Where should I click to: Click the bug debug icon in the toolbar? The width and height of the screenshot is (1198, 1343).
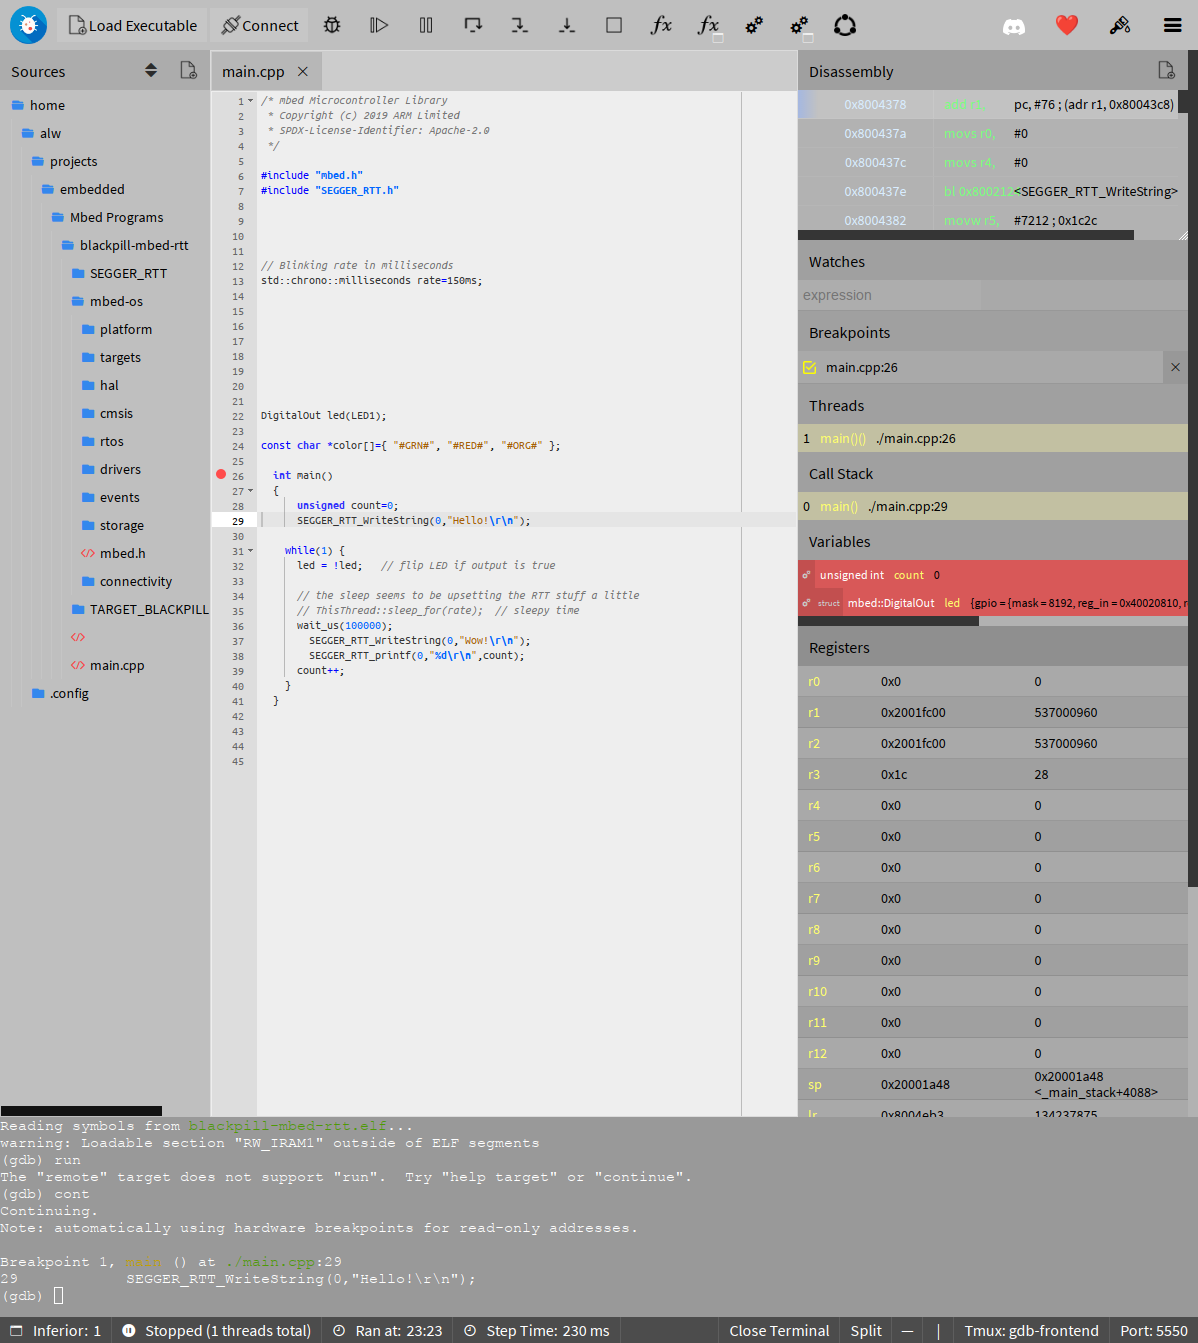pyautogui.click(x=332, y=25)
